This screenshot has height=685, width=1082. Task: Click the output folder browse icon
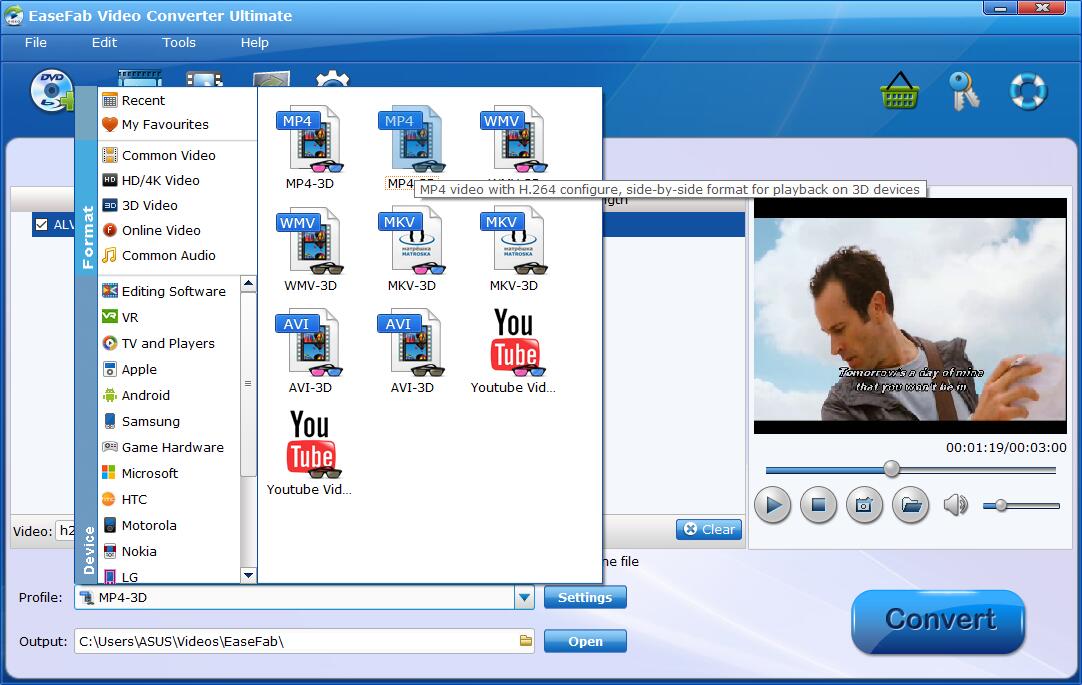(x=526, y=641)
